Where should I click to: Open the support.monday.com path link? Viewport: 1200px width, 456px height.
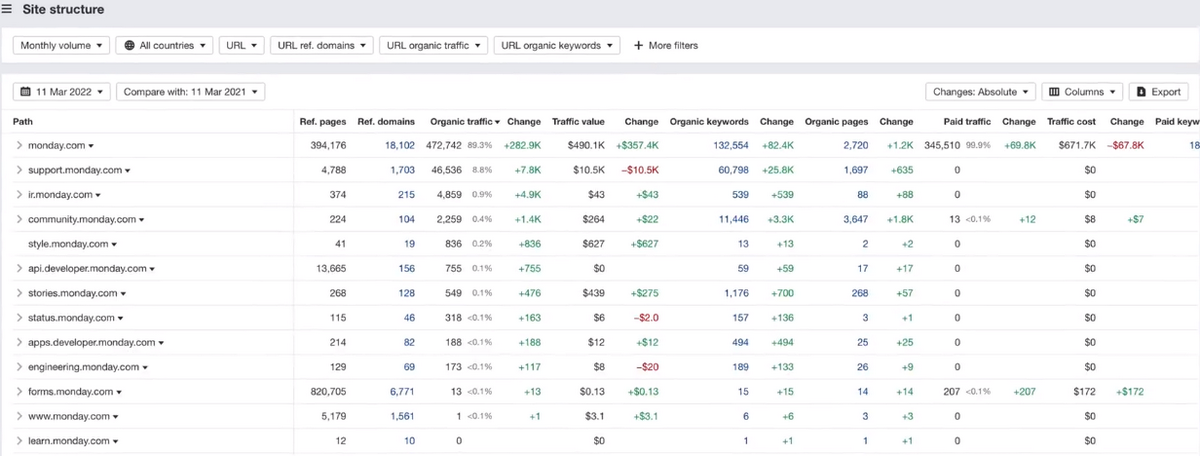74,170
